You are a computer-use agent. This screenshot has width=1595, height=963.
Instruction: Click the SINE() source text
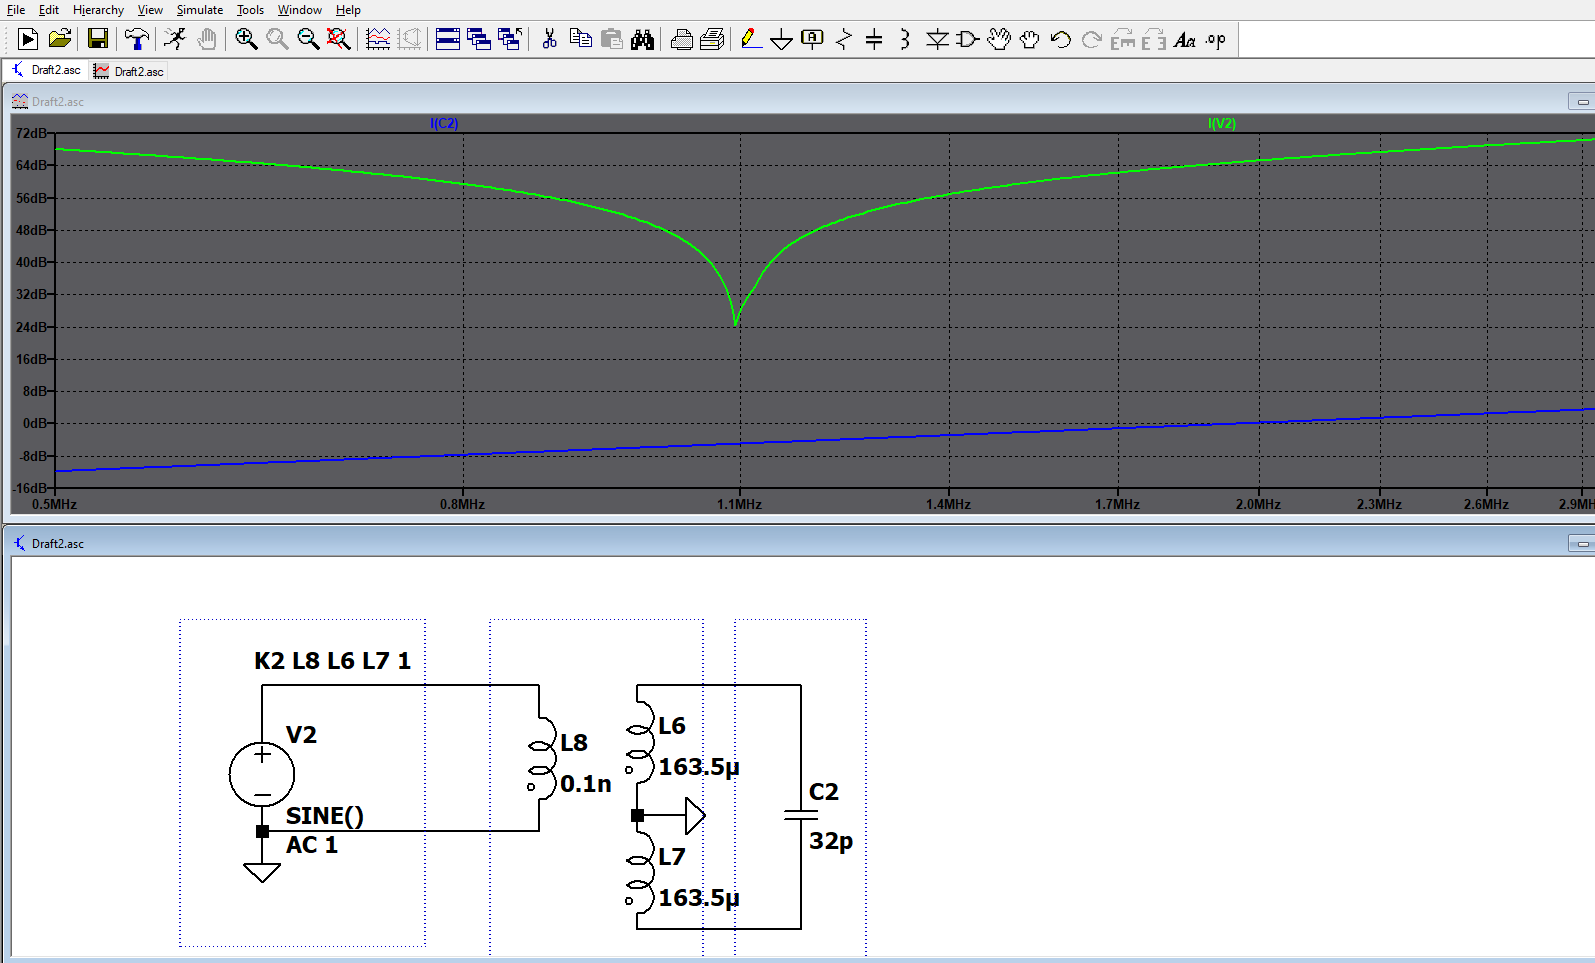pyautogui.click(x=325, y=816)
